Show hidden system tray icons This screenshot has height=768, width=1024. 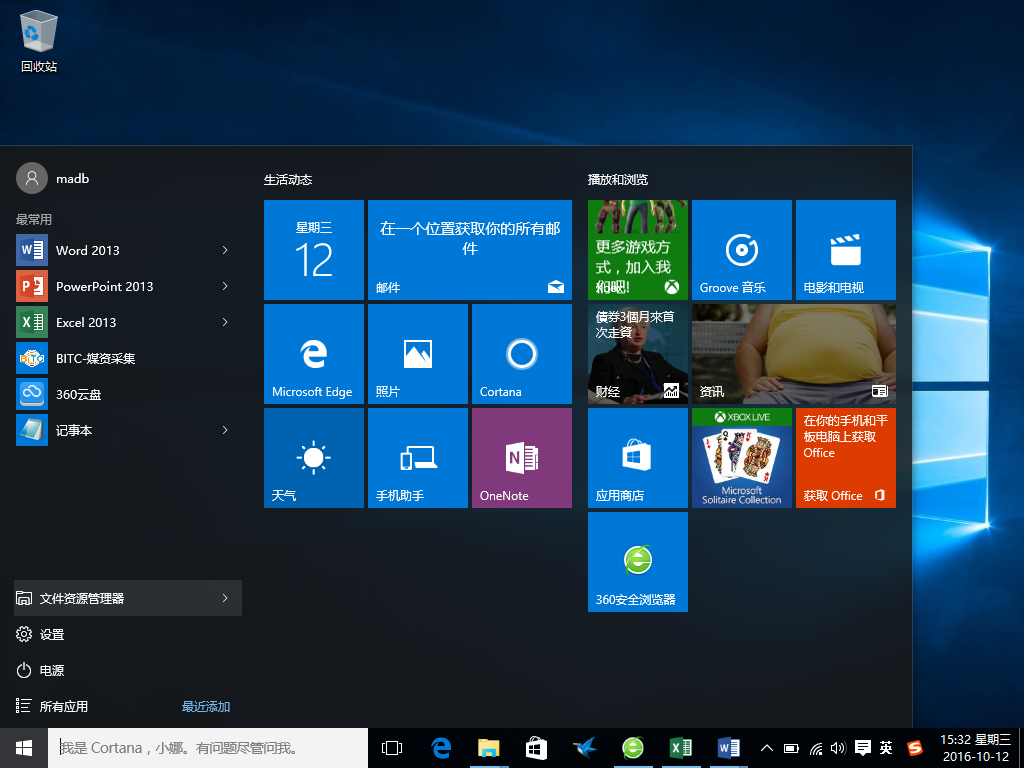(767, 748)
